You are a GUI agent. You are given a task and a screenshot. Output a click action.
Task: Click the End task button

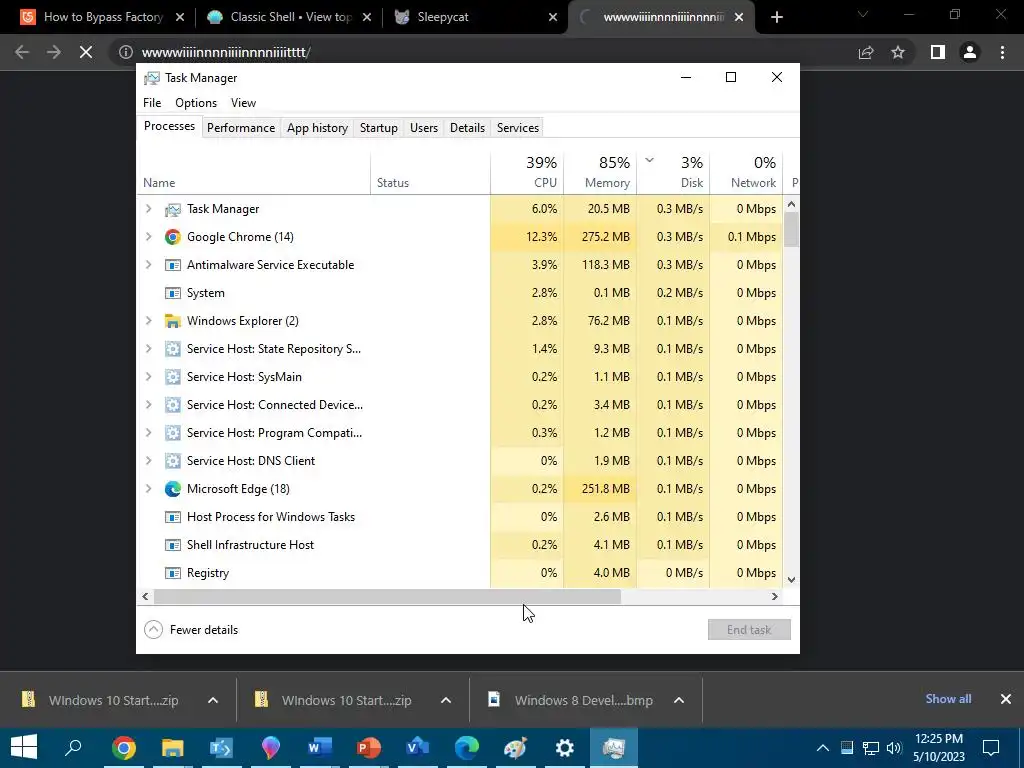coord(749,630)
